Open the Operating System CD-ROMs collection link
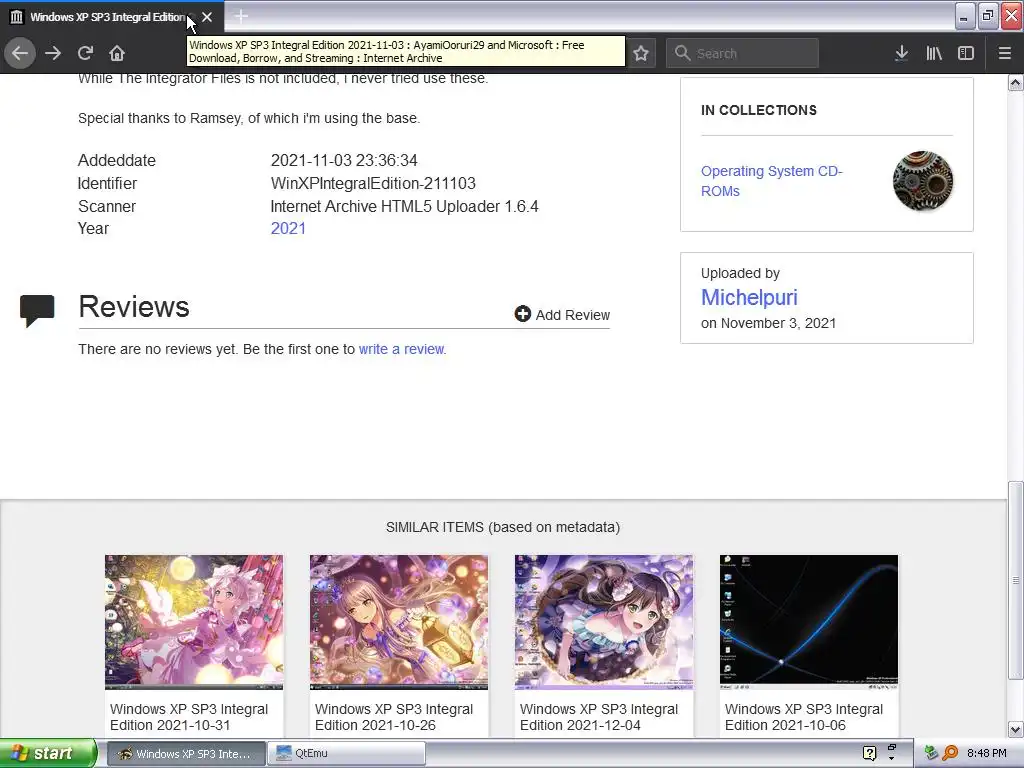This screenshot has height=768, width=1024. pos(771,181)
